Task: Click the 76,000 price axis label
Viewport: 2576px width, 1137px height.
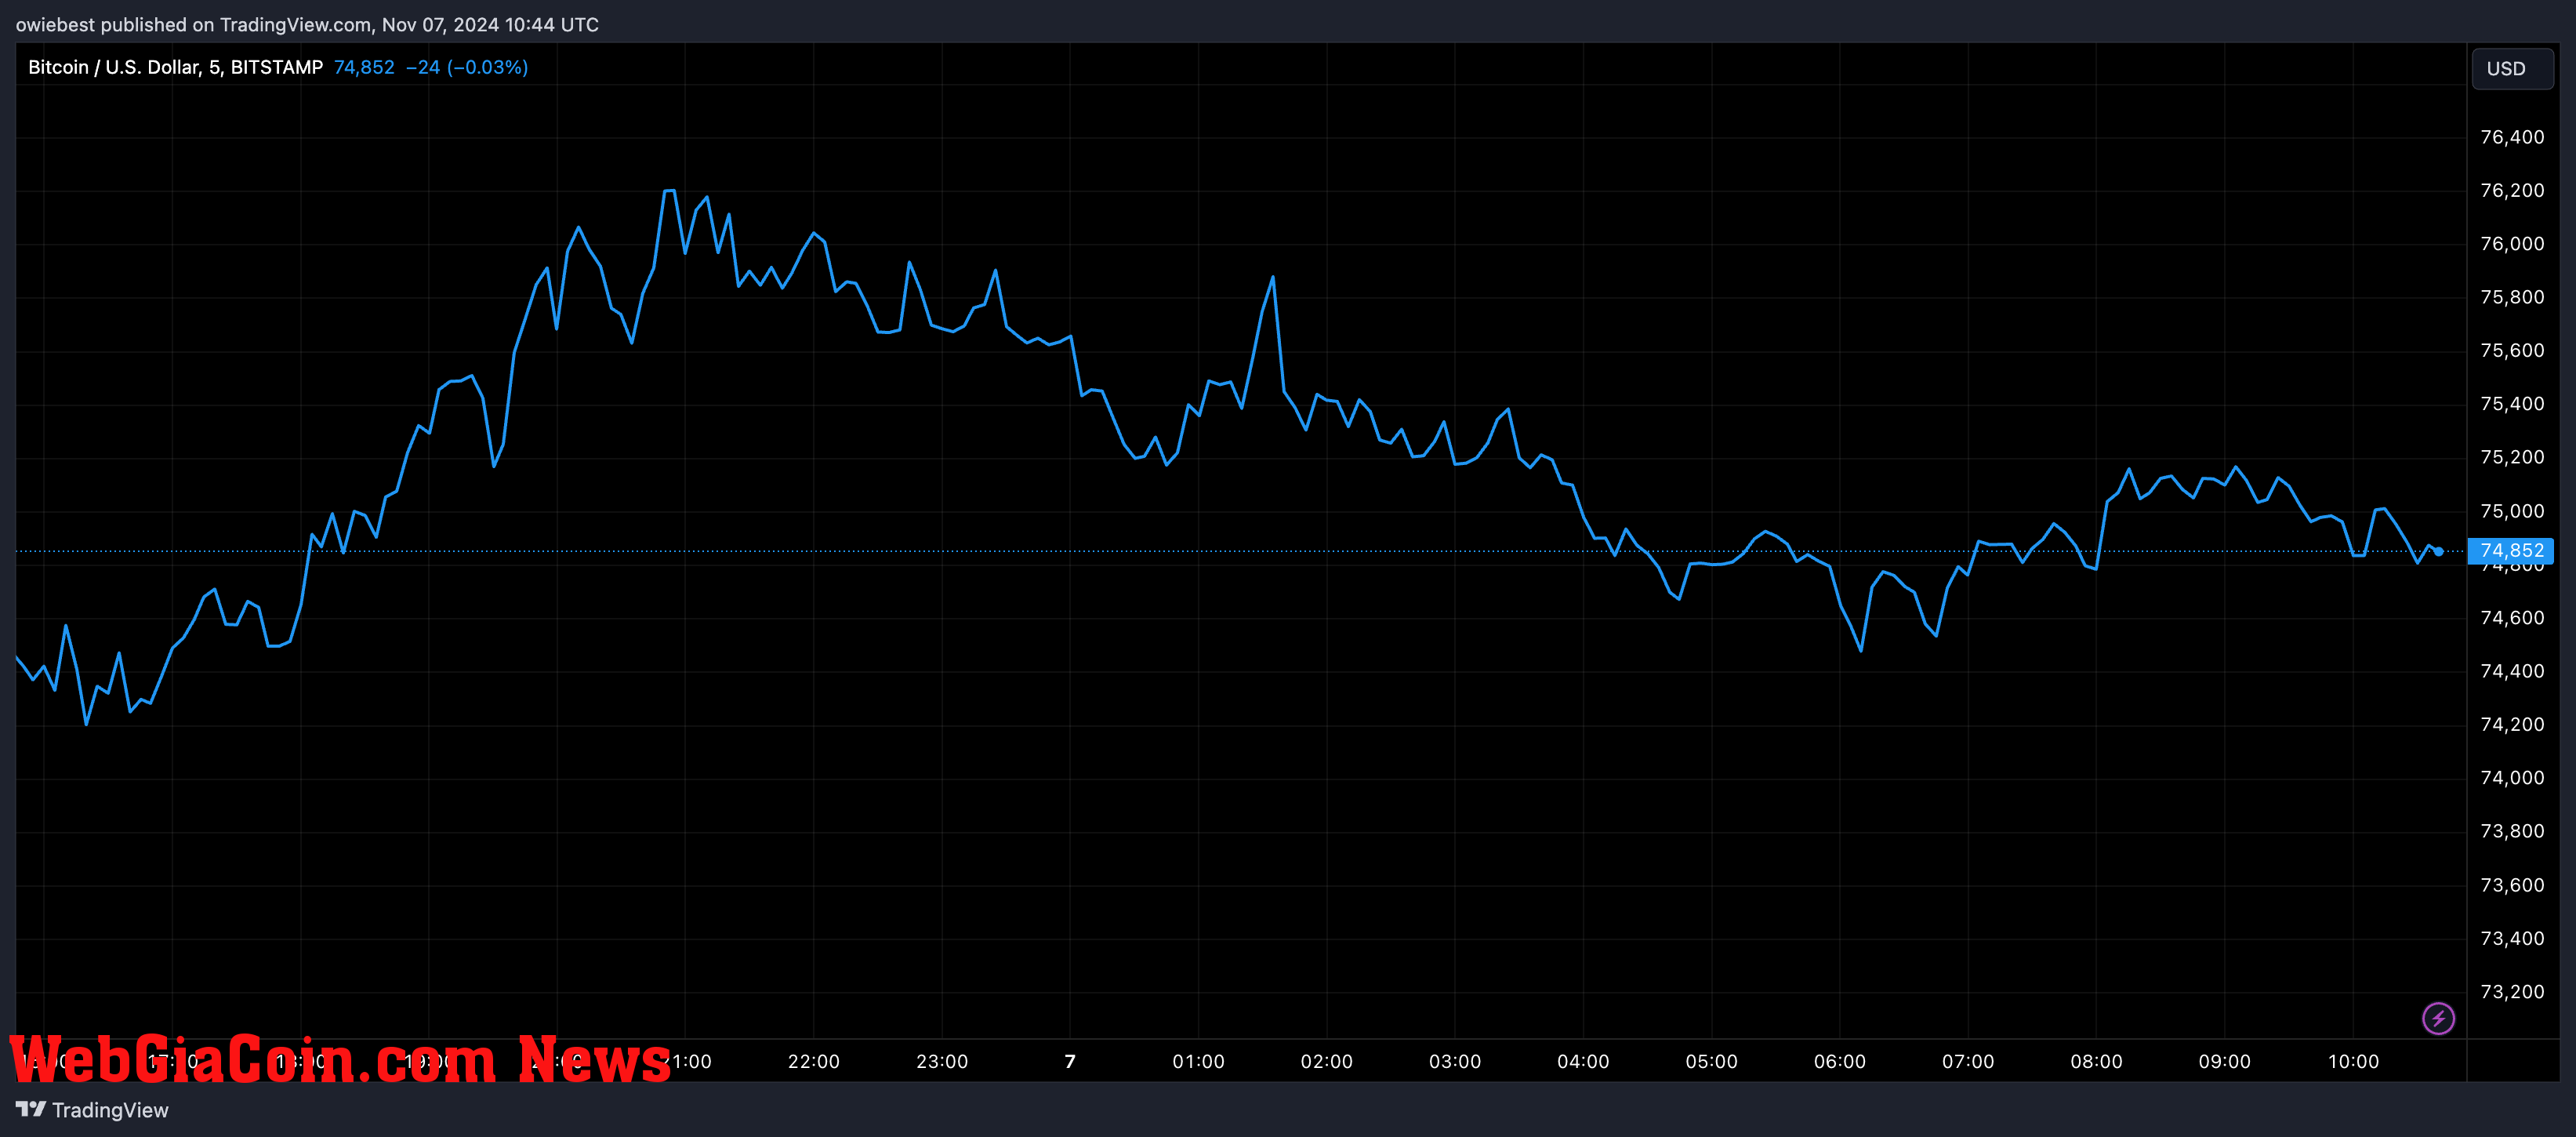Action: point(2512,244)
